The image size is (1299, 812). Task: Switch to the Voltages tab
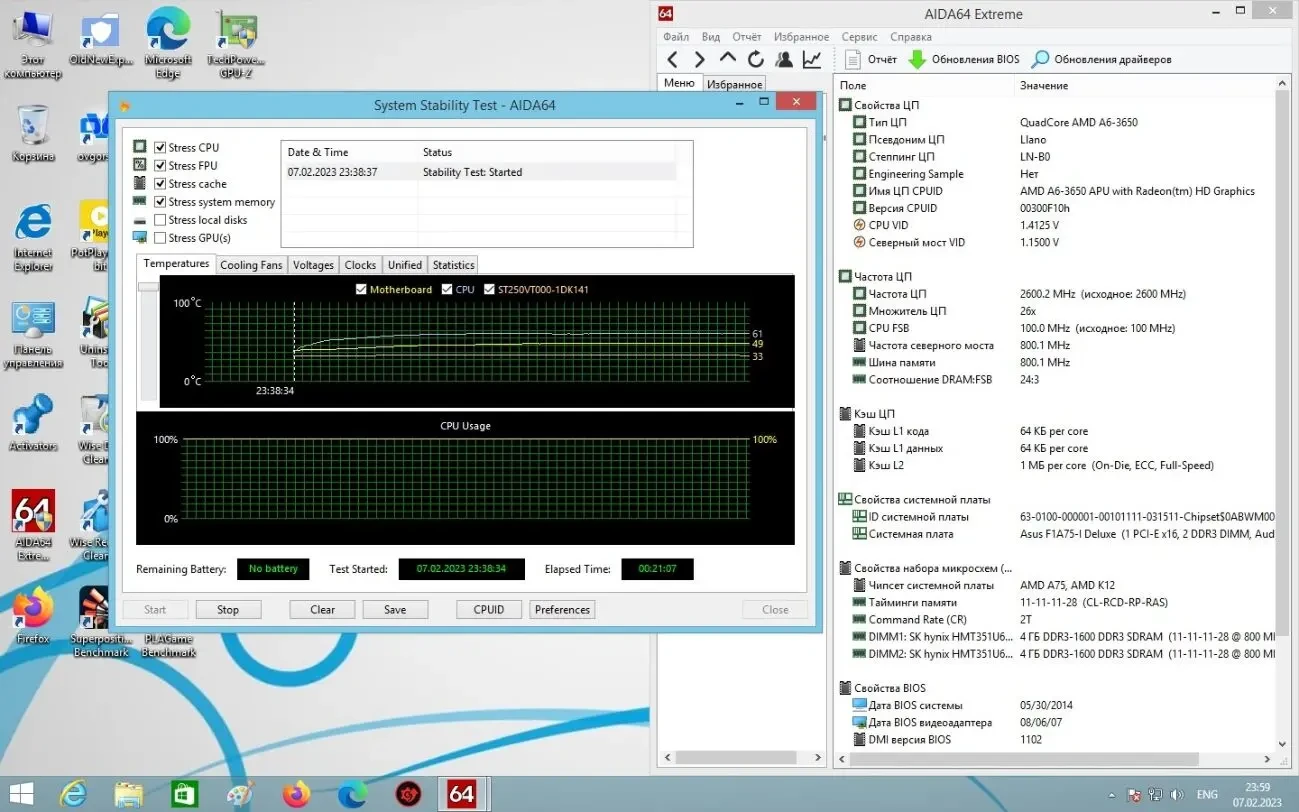coord(313,264)
